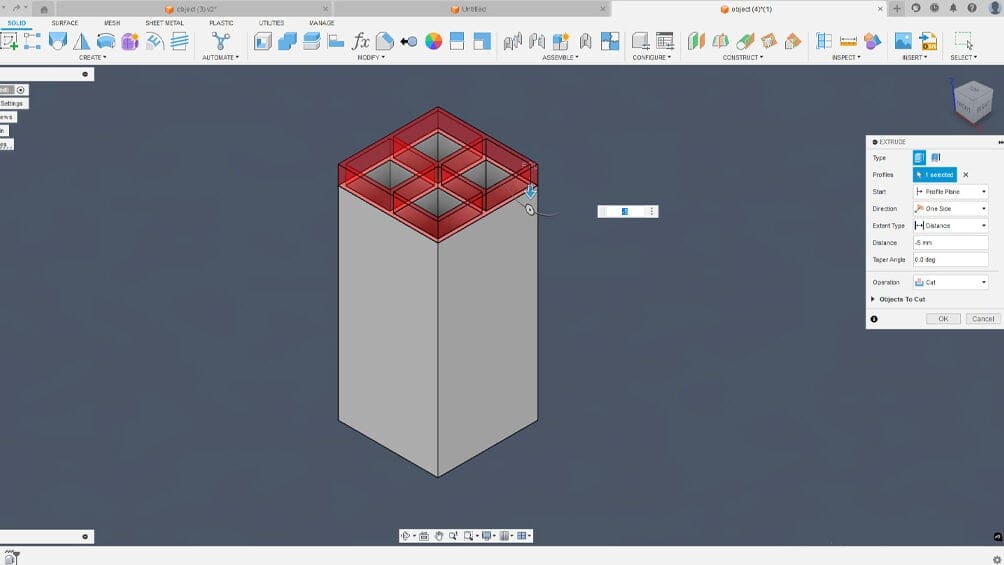
Task: Activate the '1 selected' profiles selector
Action: tap(935, 175)
